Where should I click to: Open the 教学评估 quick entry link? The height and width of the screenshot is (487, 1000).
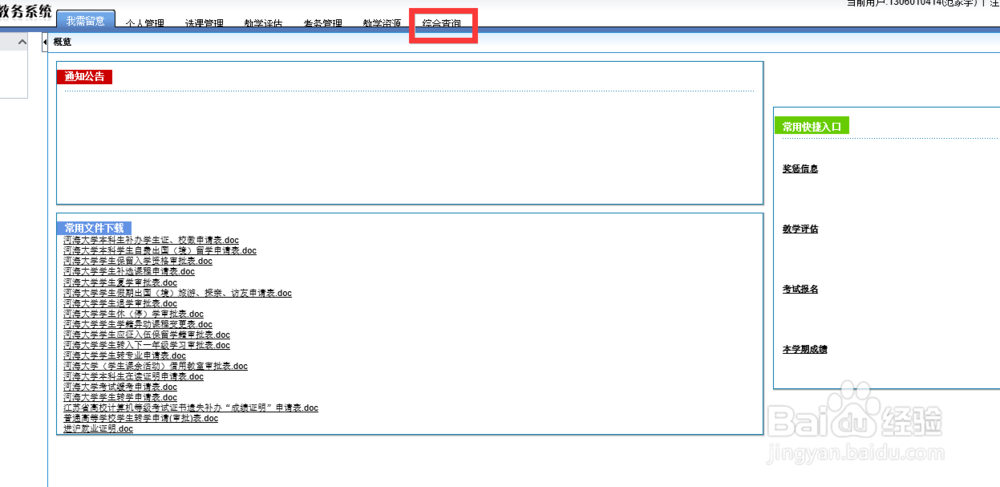[800, 229]
